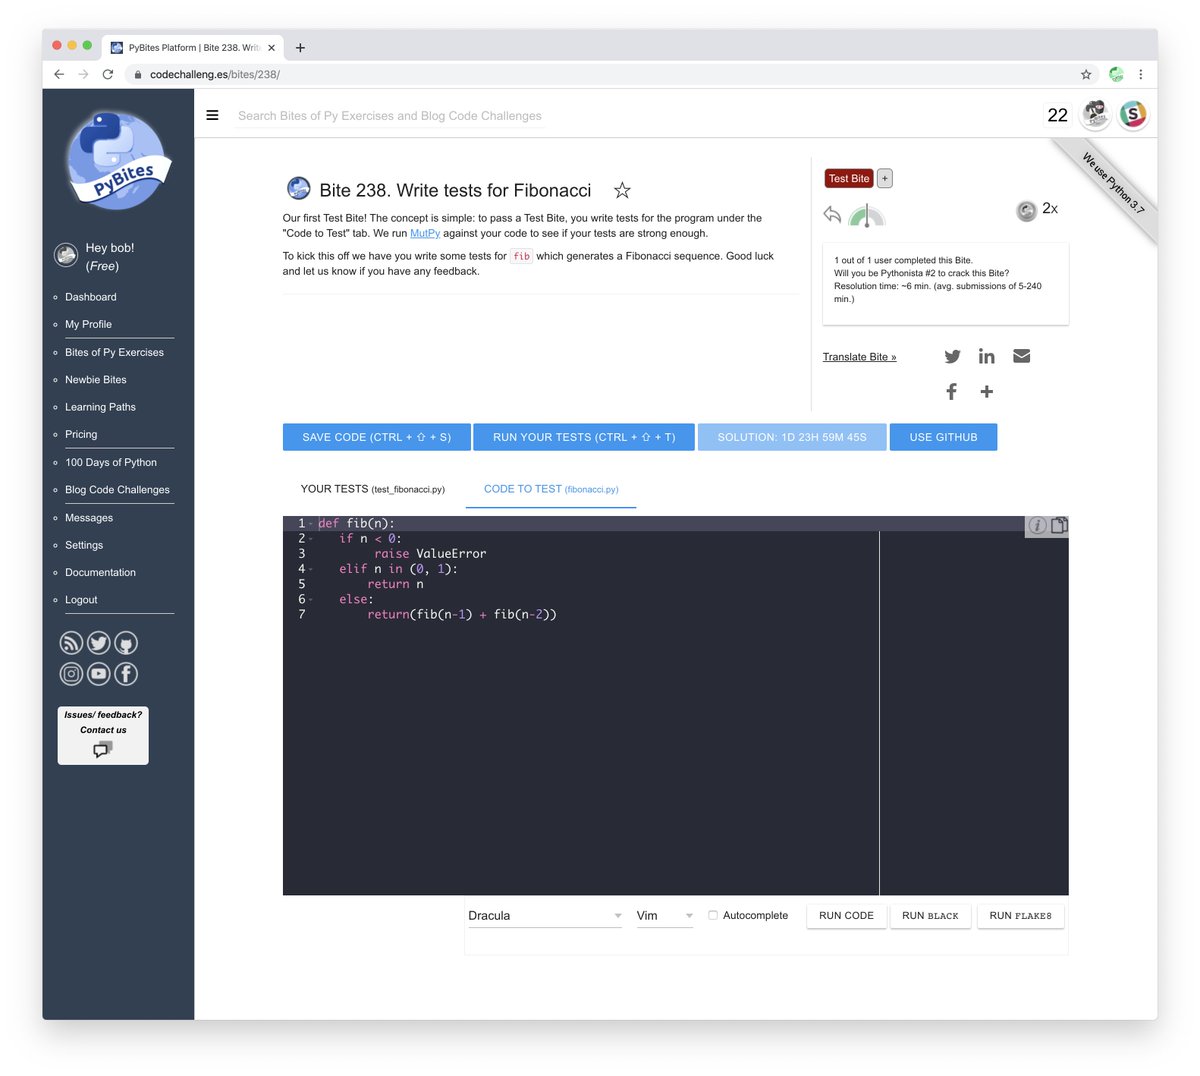
Task: Click the RUN CODE button
Action: pos(846,916)
